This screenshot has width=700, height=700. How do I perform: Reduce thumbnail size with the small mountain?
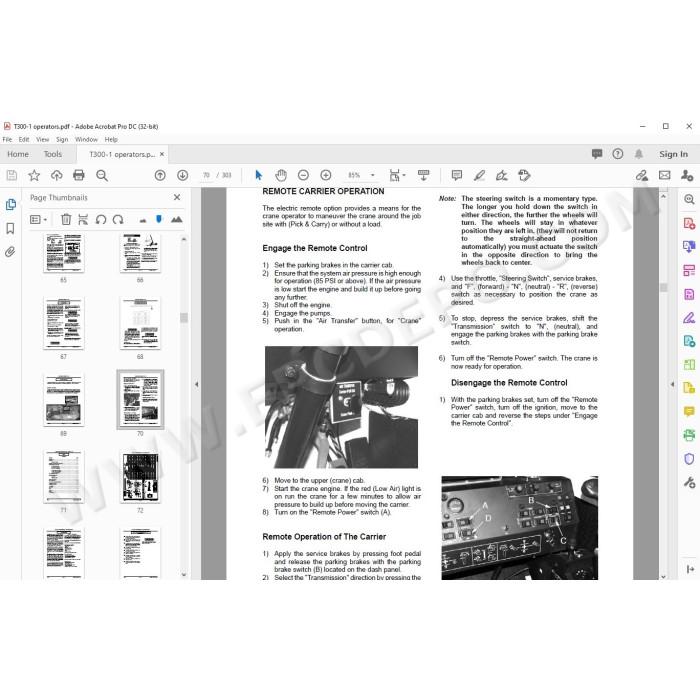[x=143, y=220]
